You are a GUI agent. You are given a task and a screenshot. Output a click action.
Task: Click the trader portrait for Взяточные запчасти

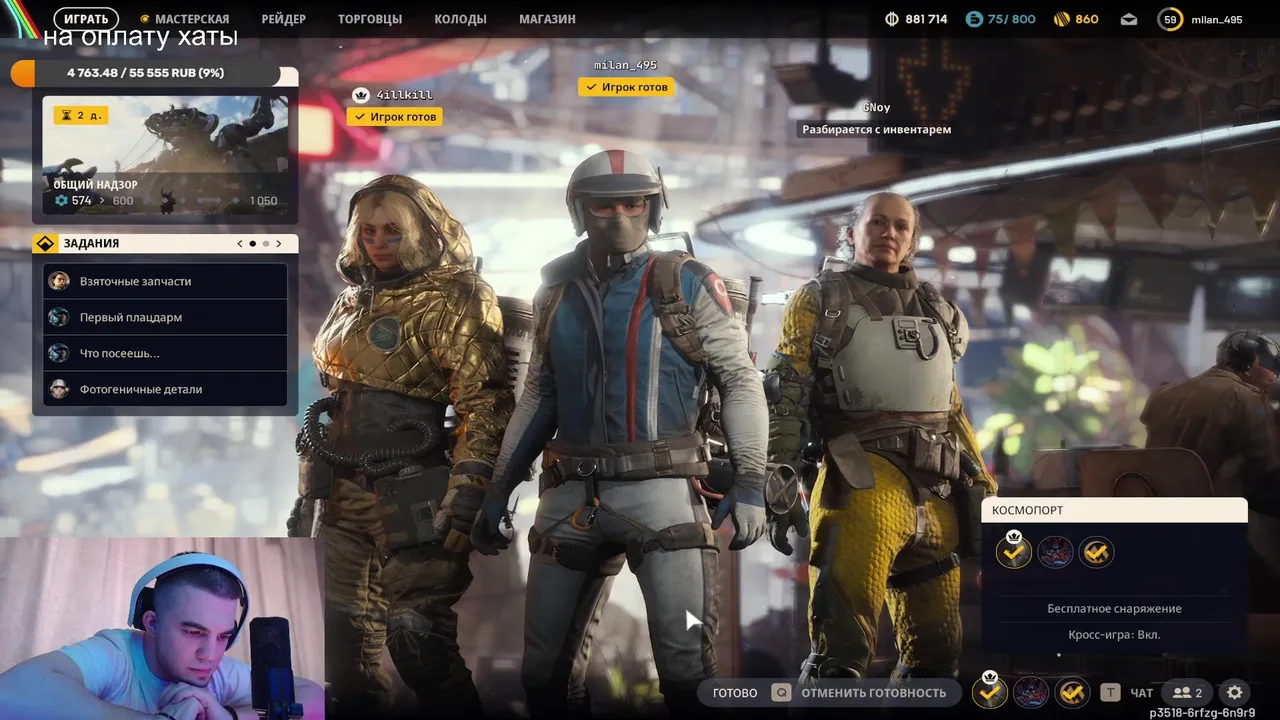(x=59, y=281)
